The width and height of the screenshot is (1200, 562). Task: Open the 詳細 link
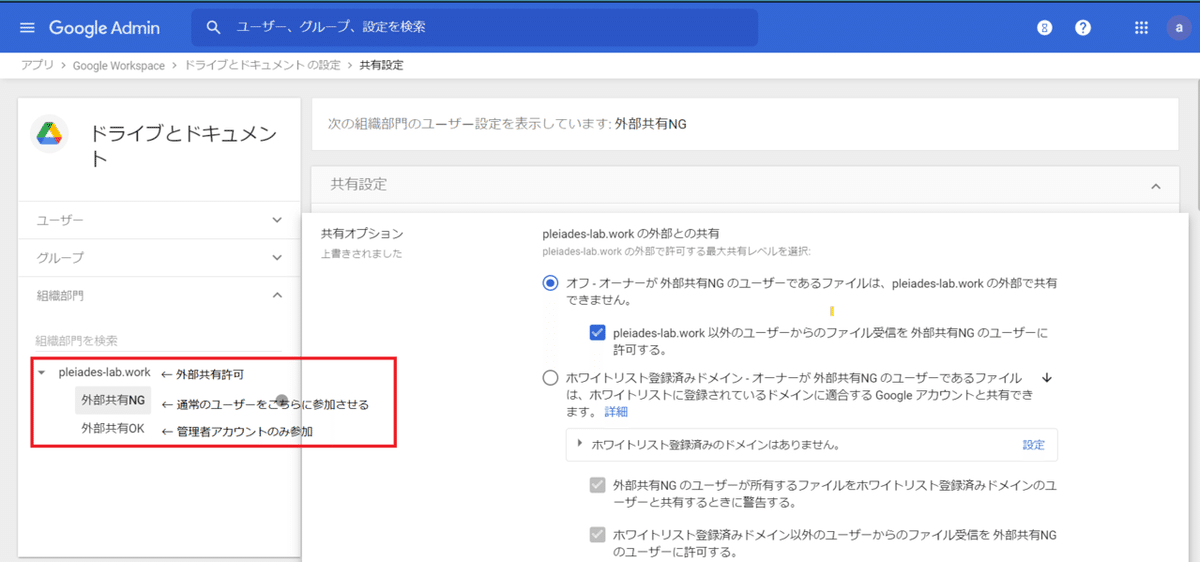pos(616,412)
